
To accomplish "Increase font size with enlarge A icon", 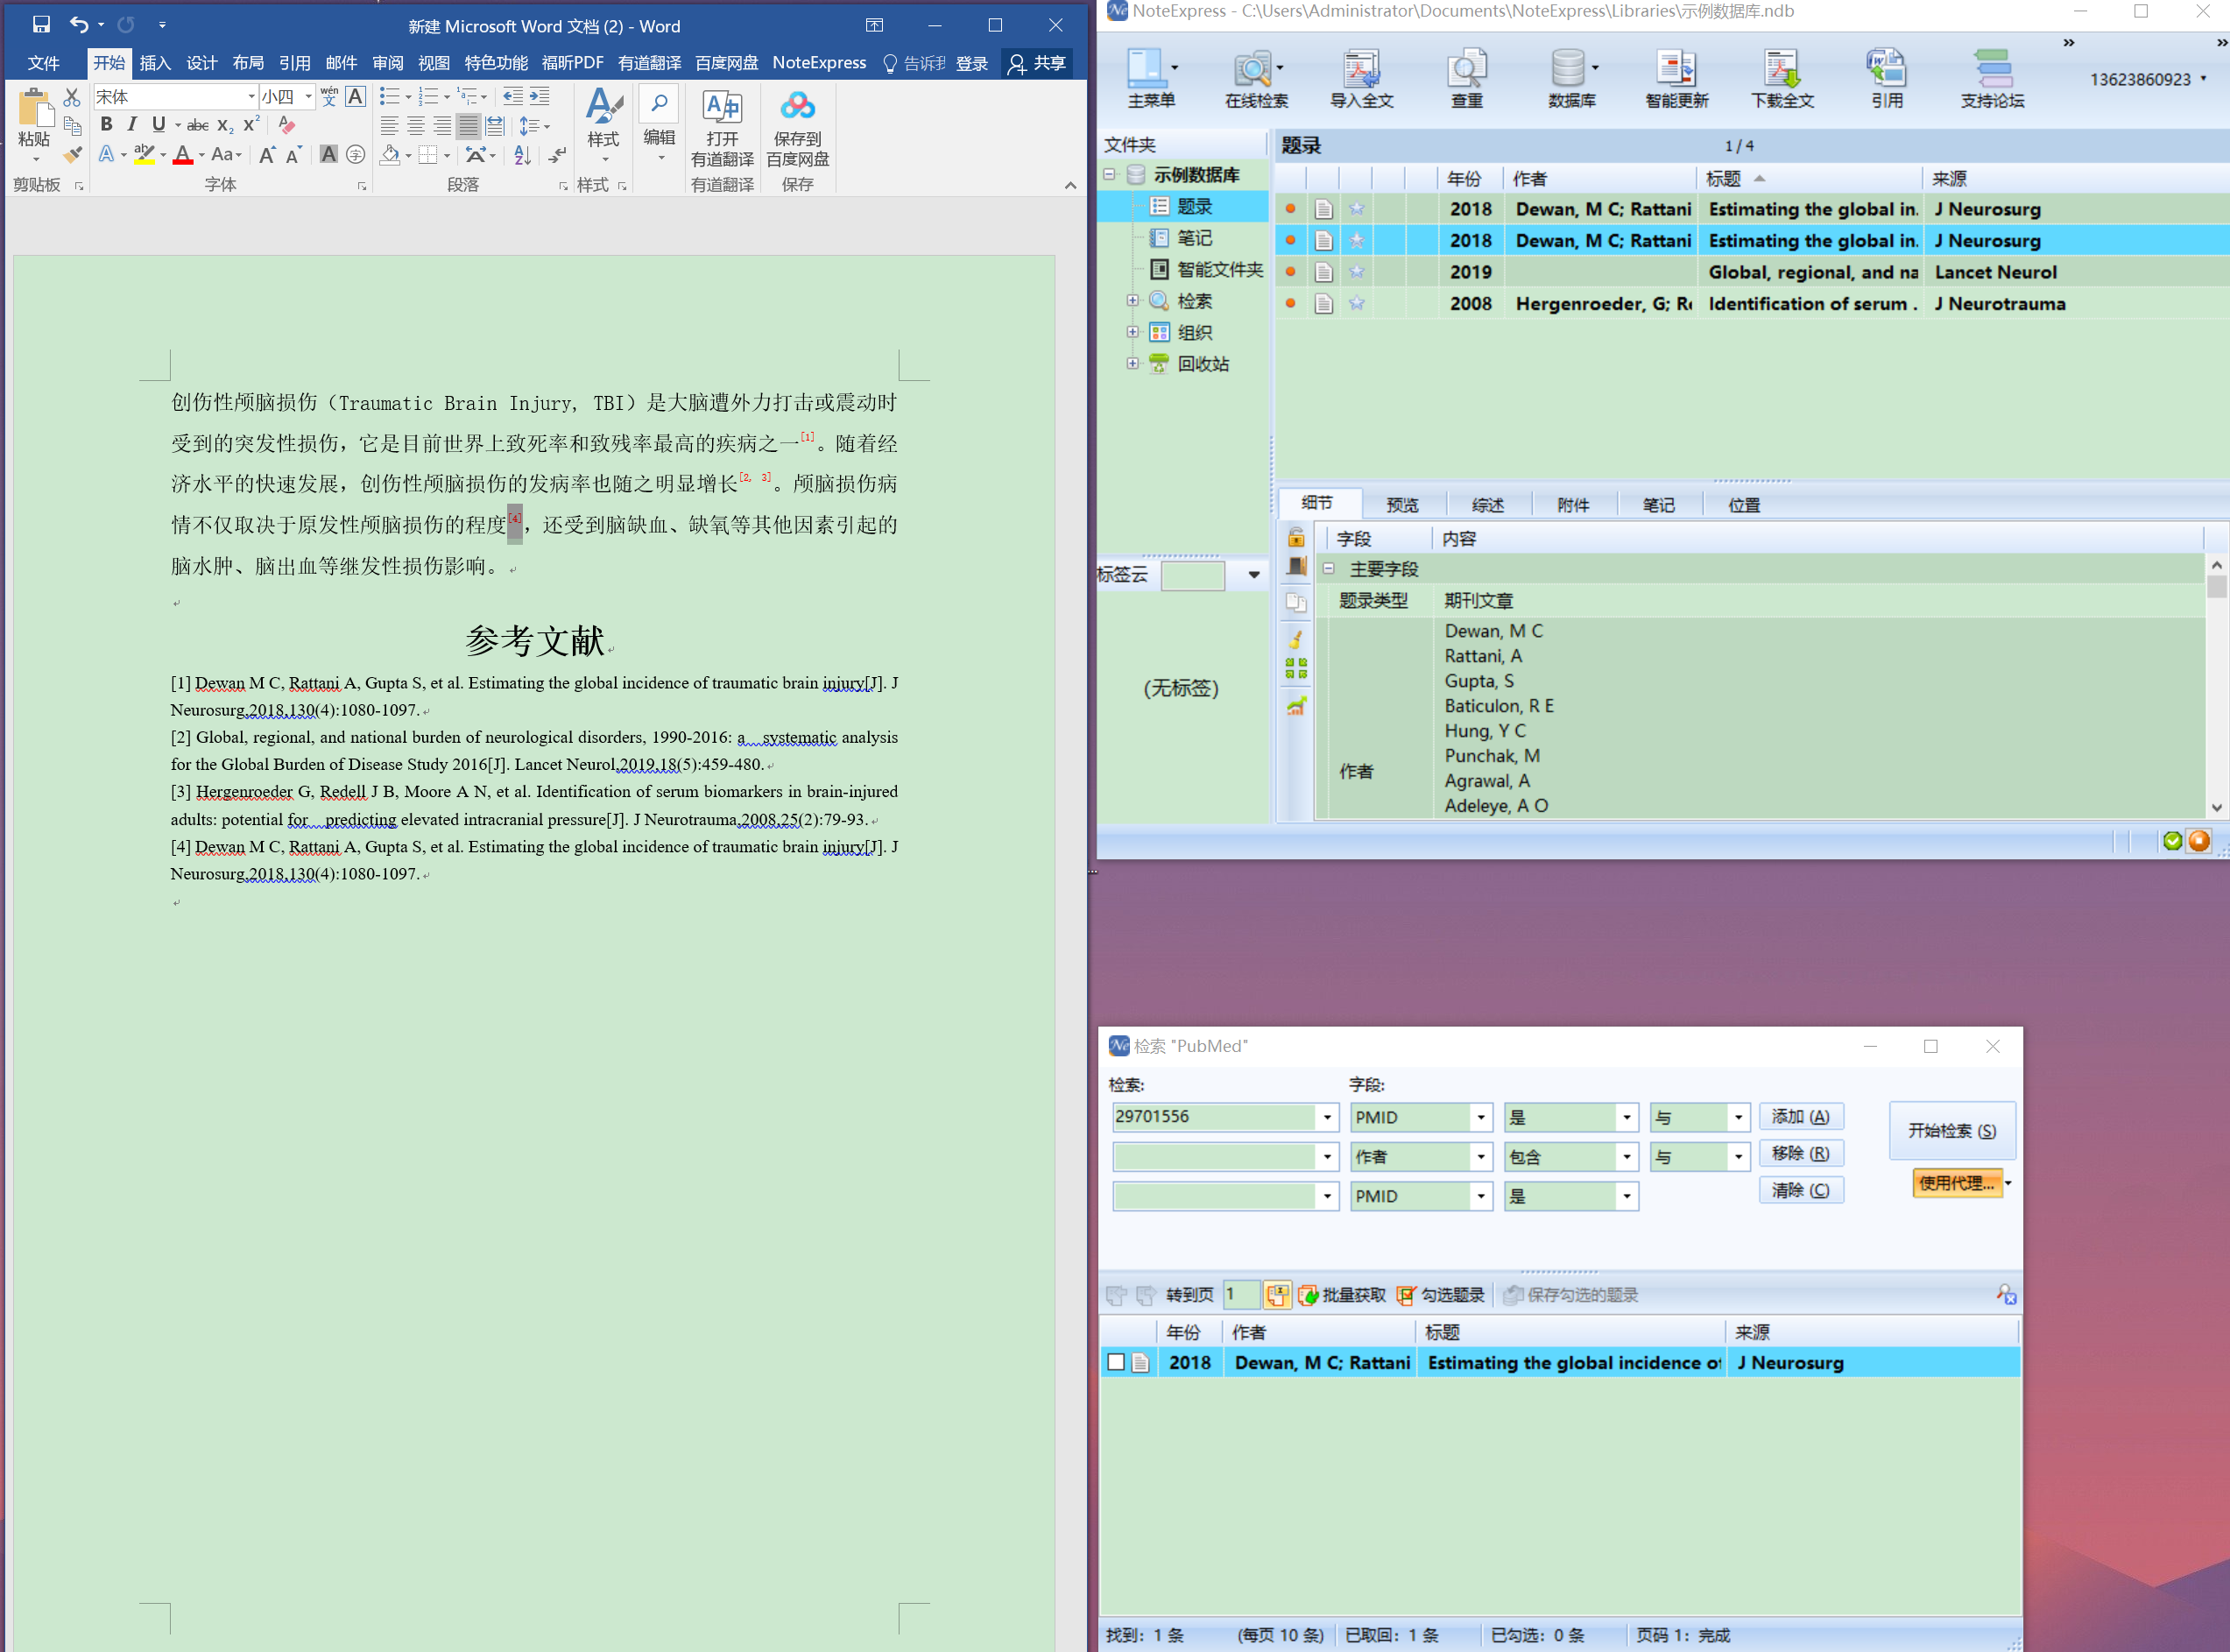I will click(267, 154).
